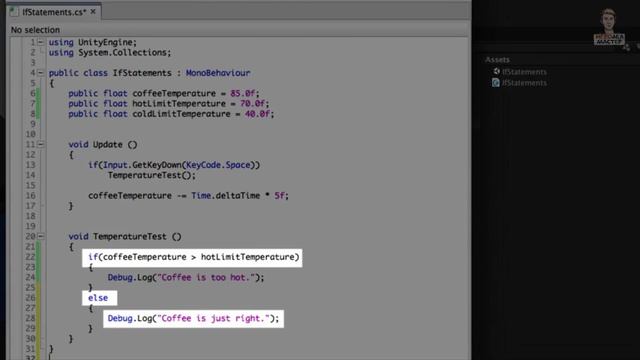
Task: Click the 'TemperatureTest();' call on line 14
Action: (152, 175)
